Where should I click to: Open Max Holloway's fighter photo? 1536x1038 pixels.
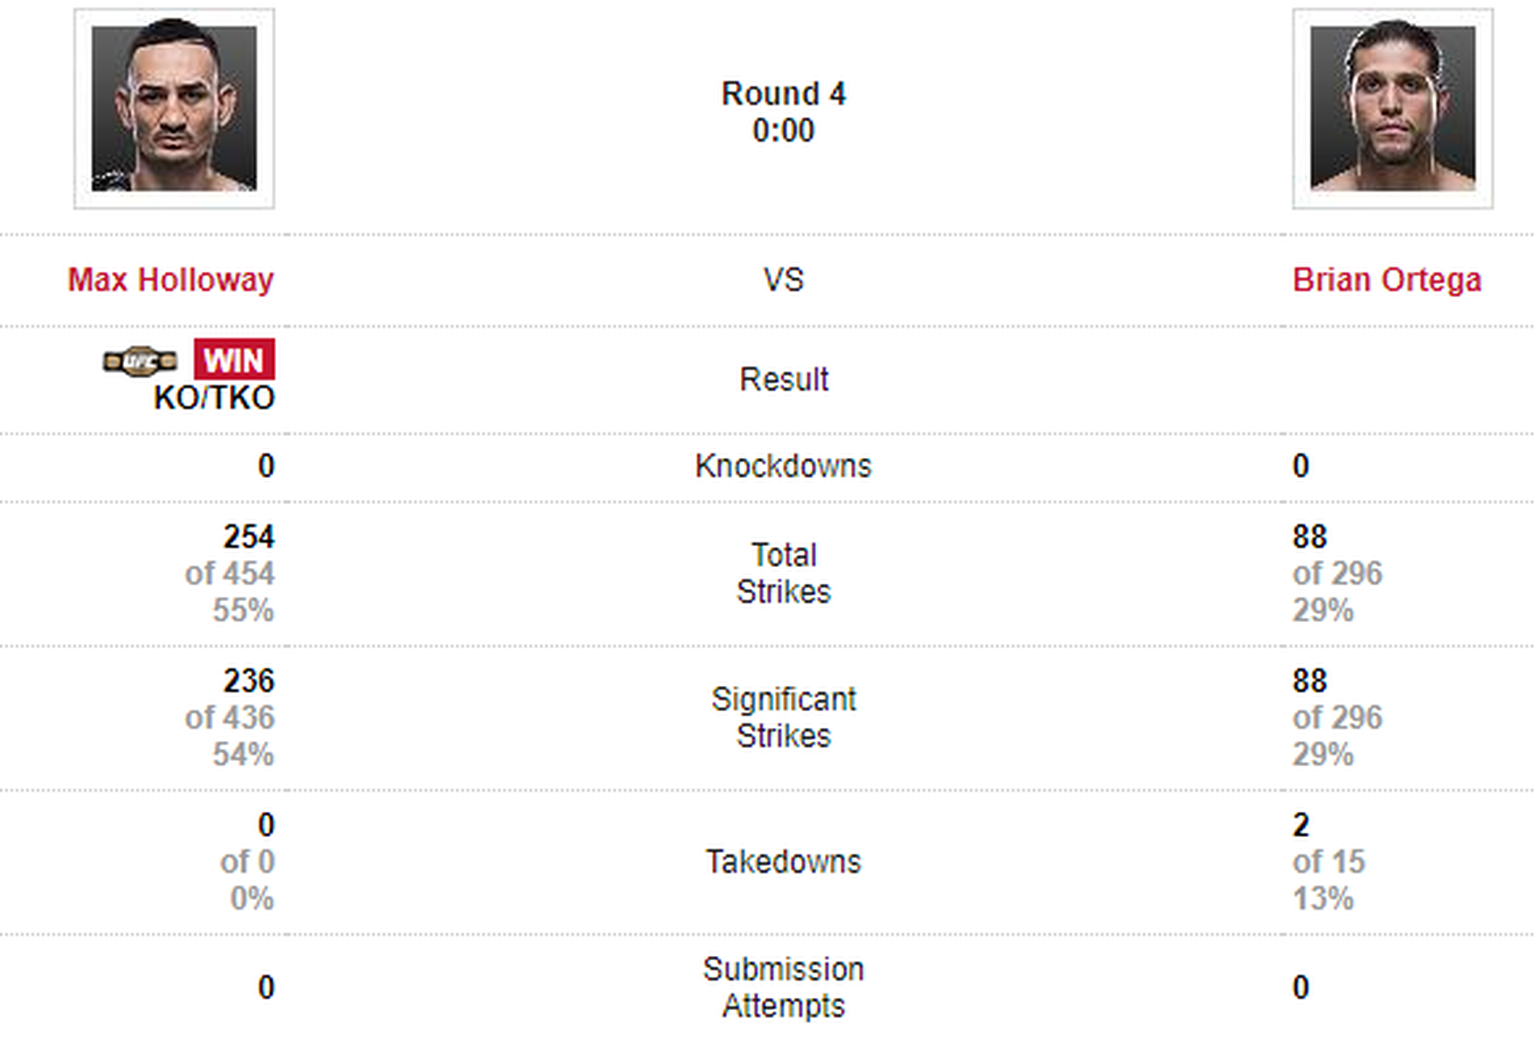pos(174,109)
